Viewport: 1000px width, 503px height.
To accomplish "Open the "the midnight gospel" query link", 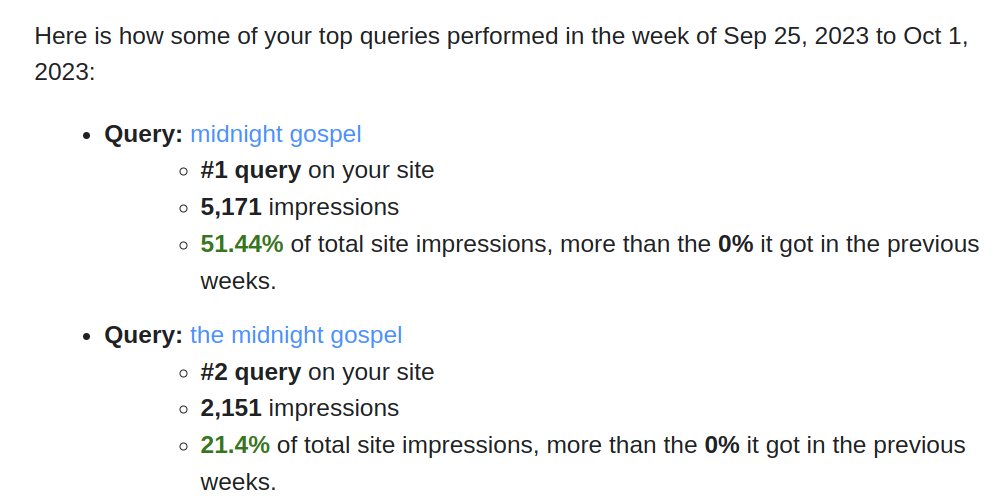I will pos(296,335).
